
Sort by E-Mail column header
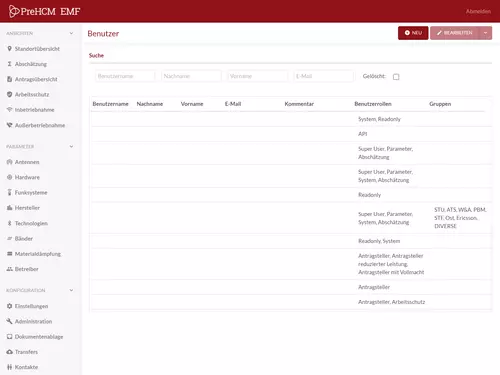pyautogui.click(x=233, y=104)
